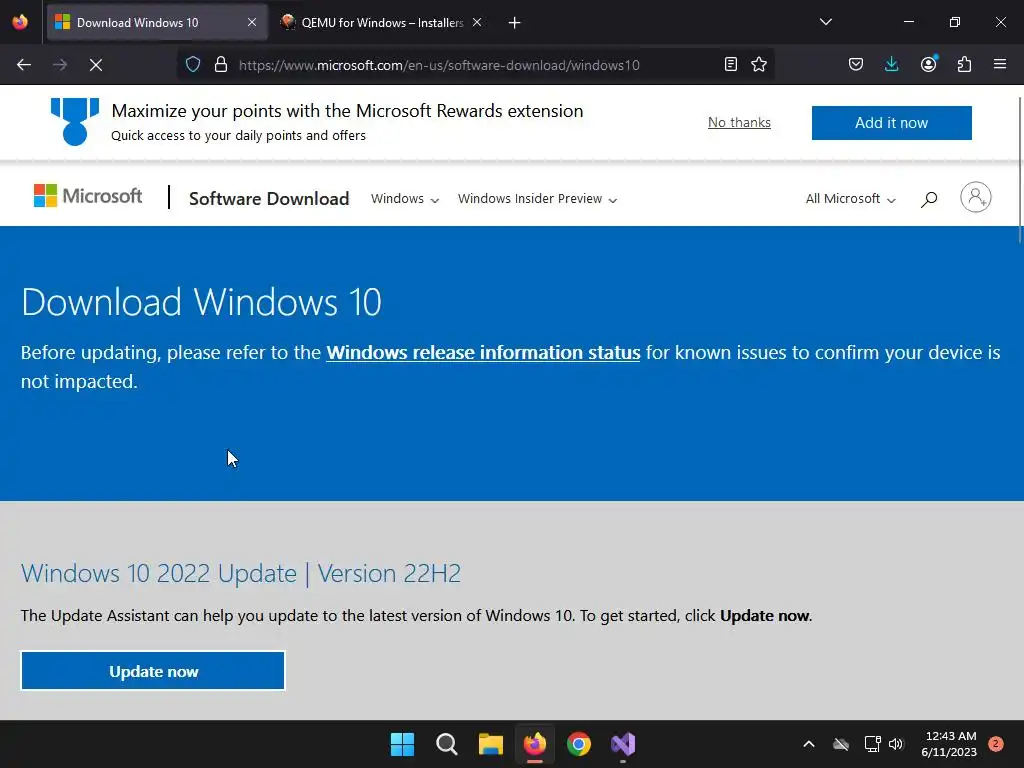Click the page vertical scrollbar
The height and width of the screenshot is (768, 1024).
click(1020, 170)
